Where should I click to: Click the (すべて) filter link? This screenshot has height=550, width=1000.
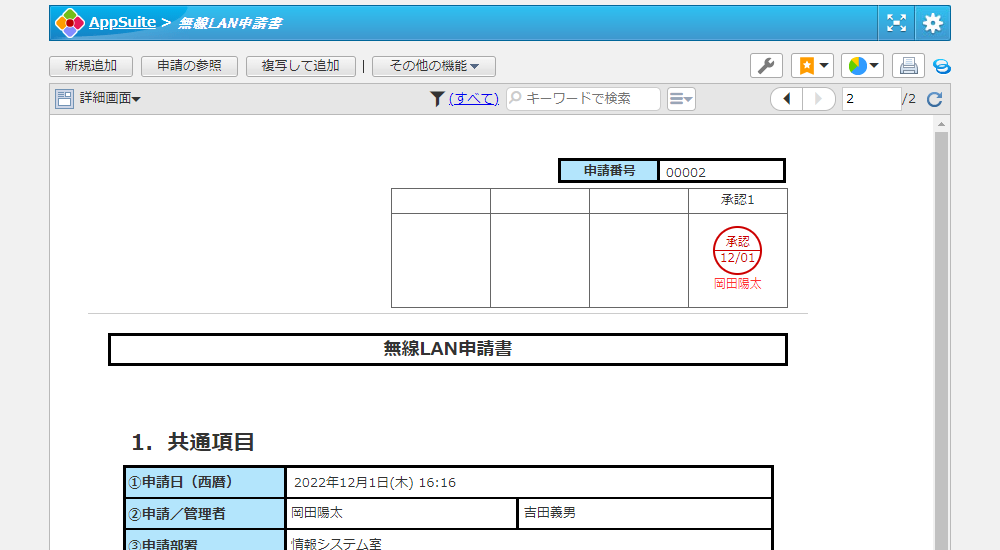pos(473,99)
